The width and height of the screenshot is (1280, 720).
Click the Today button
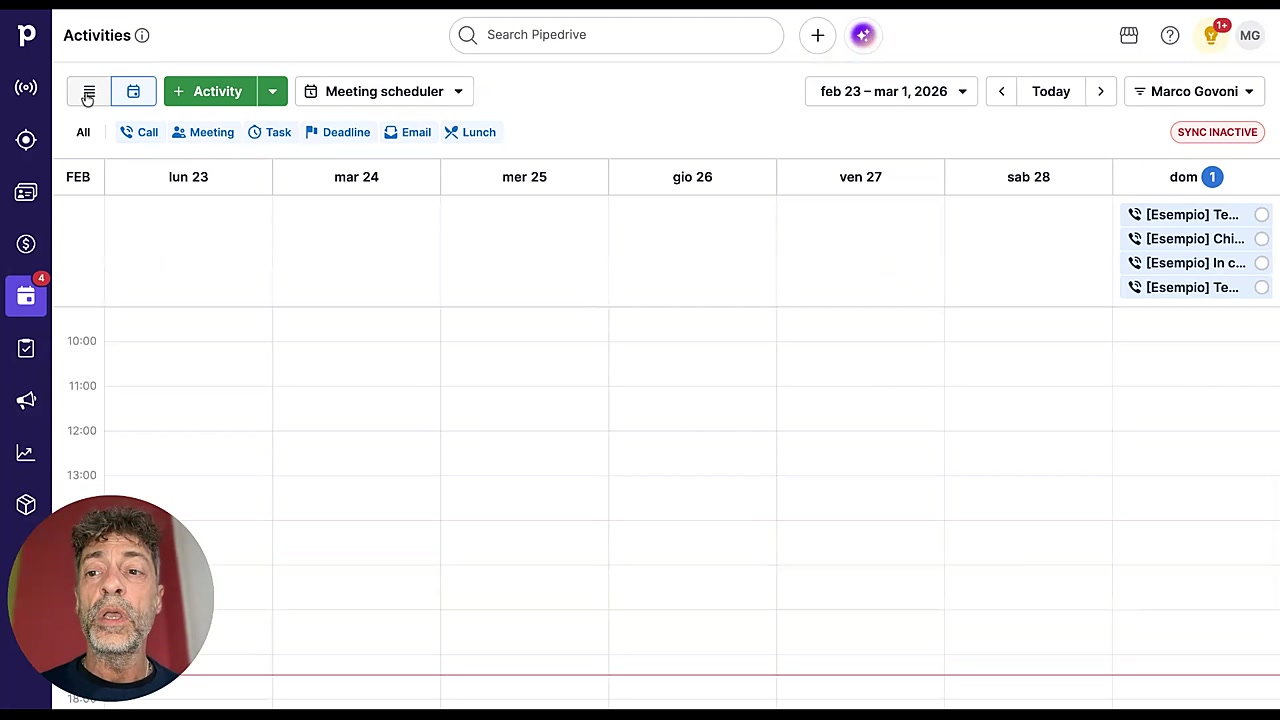point(1051,91)
